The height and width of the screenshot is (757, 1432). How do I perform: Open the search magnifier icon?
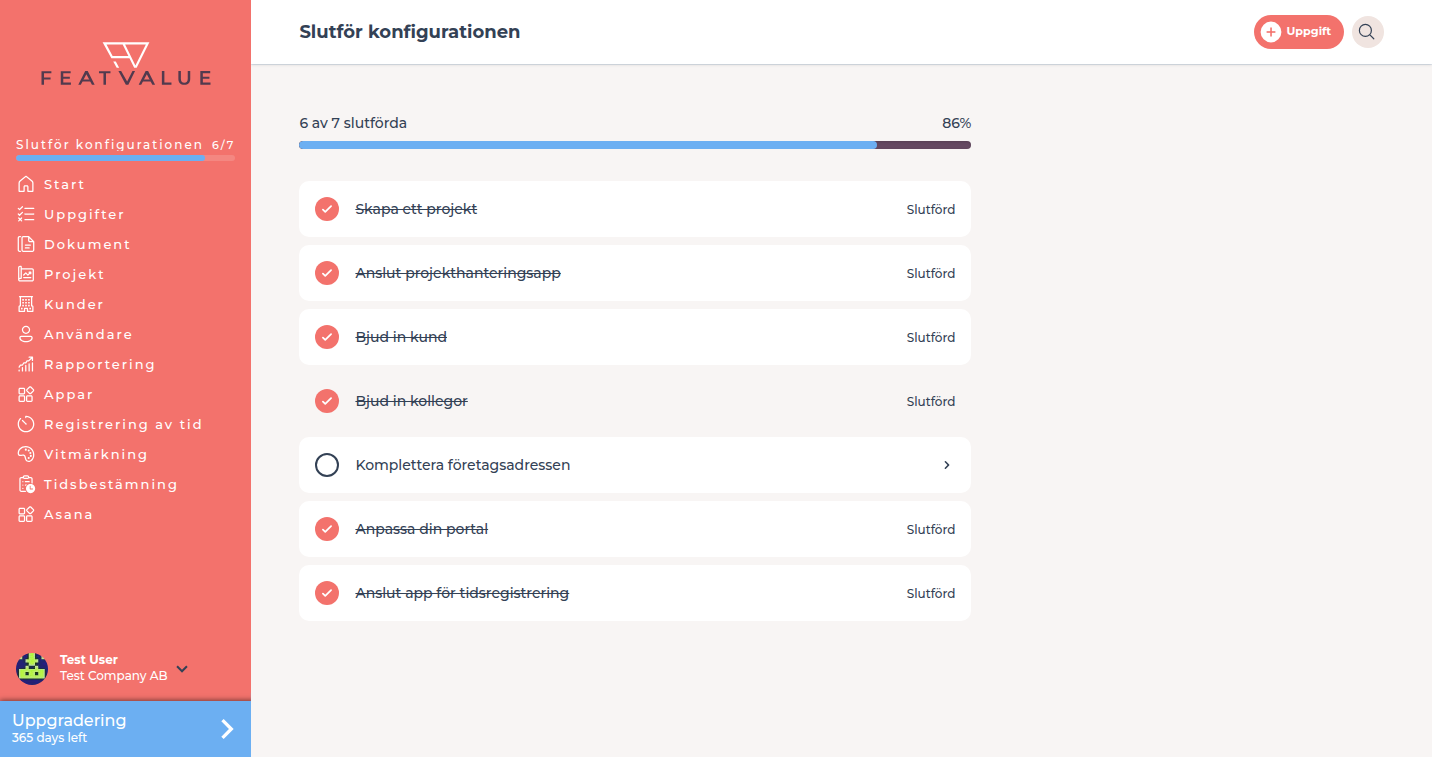click(1367, 32)
